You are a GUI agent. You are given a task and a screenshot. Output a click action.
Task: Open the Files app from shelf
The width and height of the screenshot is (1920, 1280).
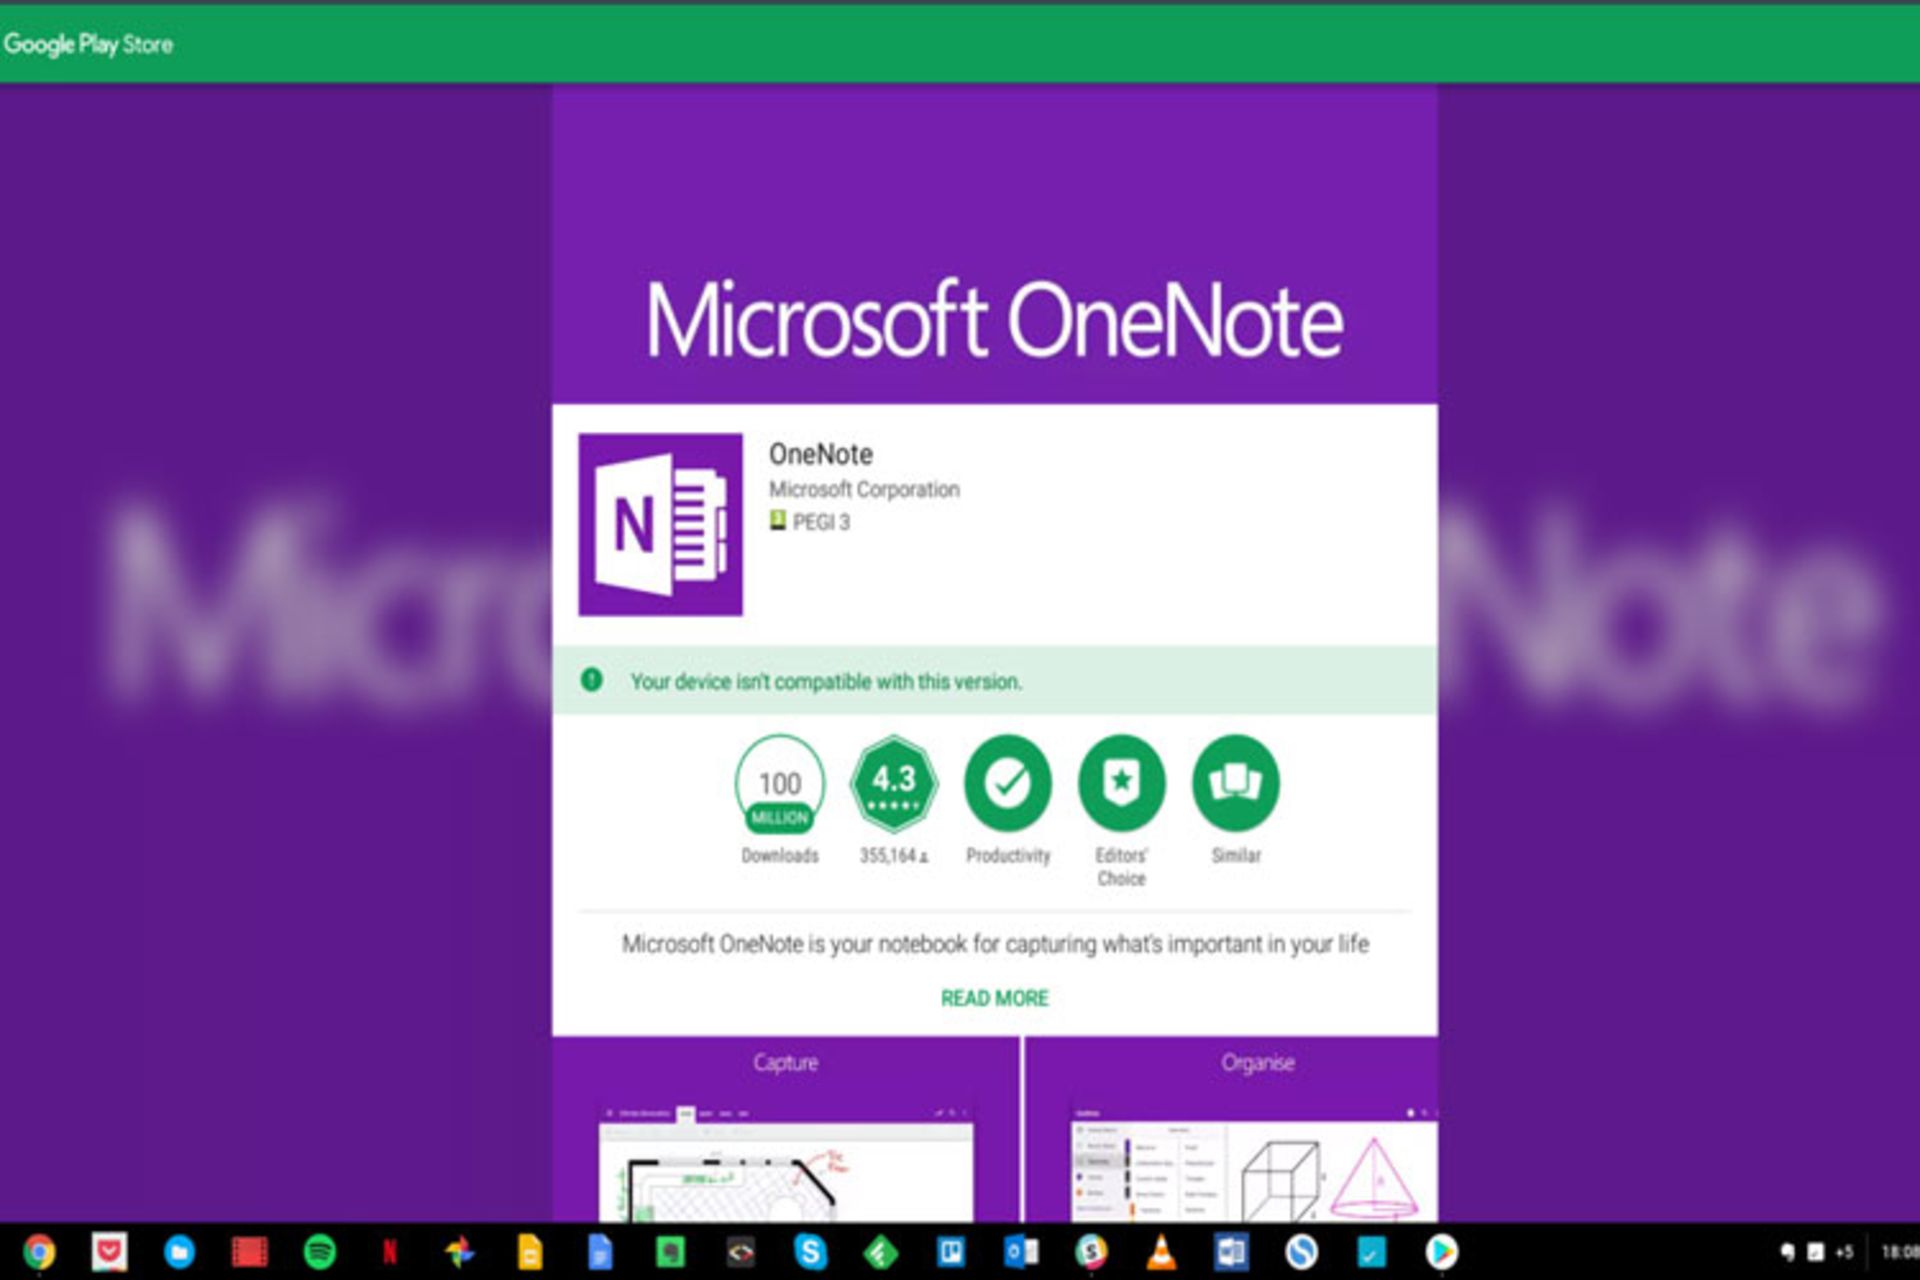click(x=179, y=1252)
